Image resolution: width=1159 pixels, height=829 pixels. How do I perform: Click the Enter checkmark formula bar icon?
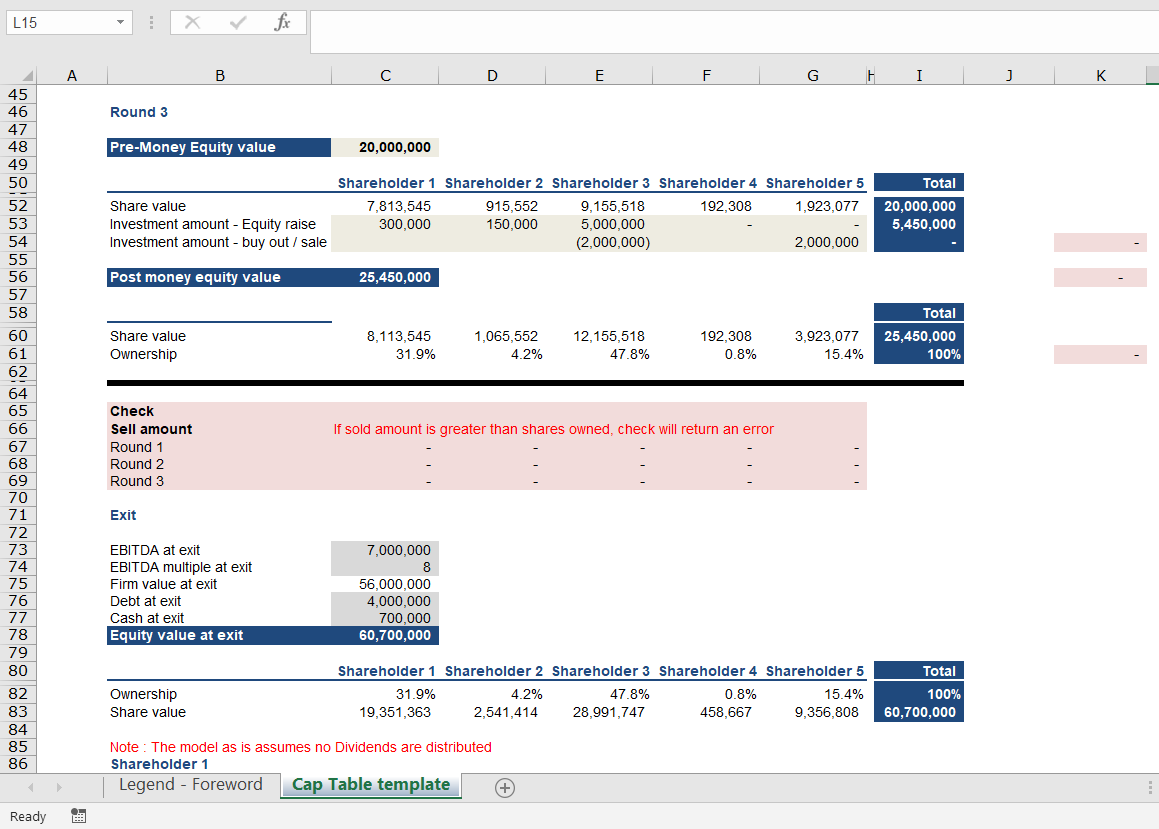pyautogui.click(x=238, y=22)
